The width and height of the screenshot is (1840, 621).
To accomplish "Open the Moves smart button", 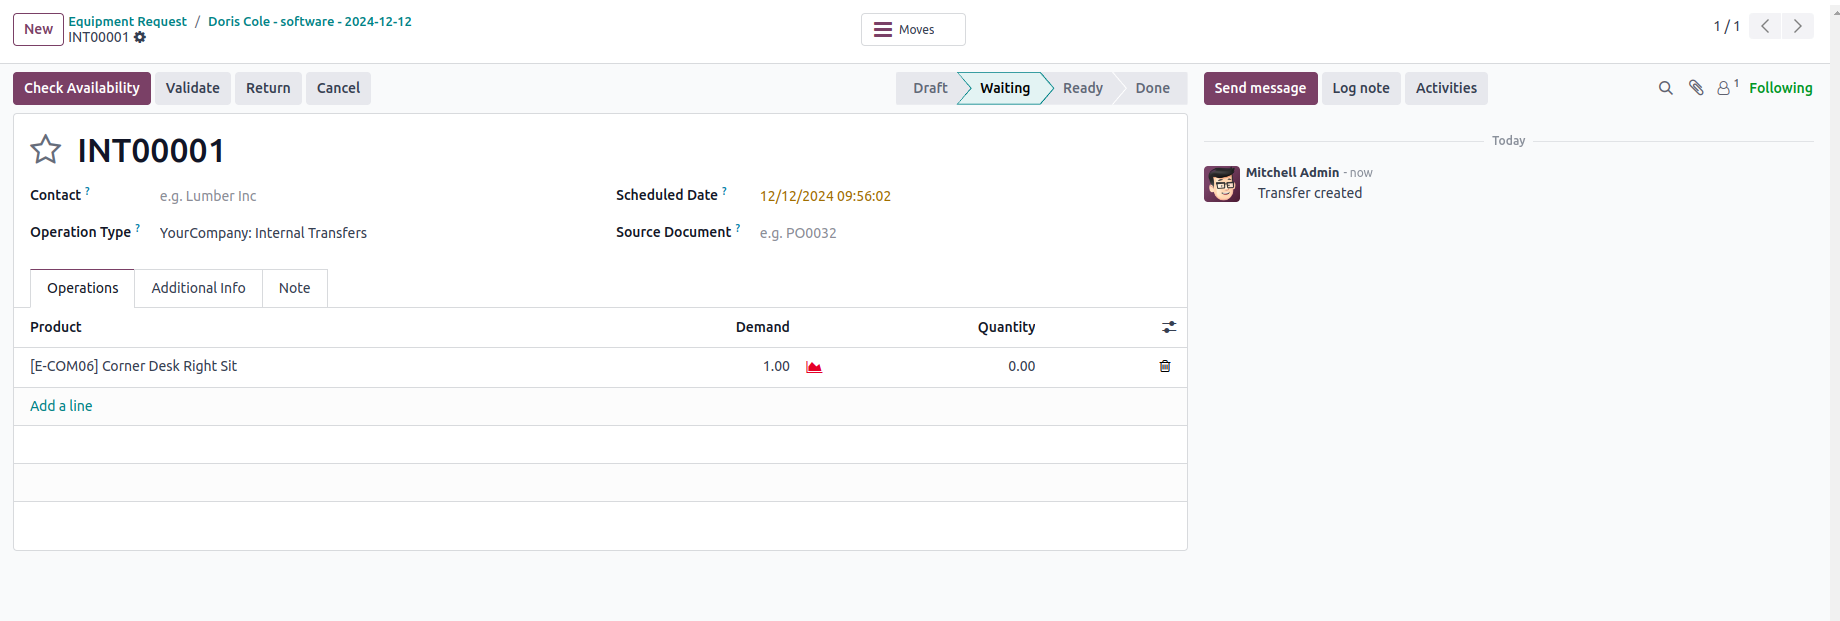I will tap(912, 30).
